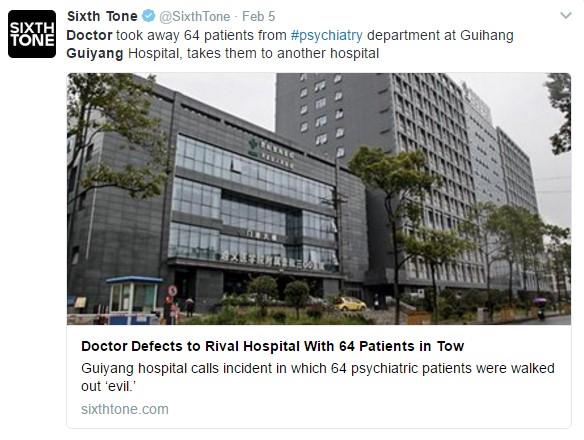Click the sixthtone.com domain link
Screen dimensions: 584x440
125,409
